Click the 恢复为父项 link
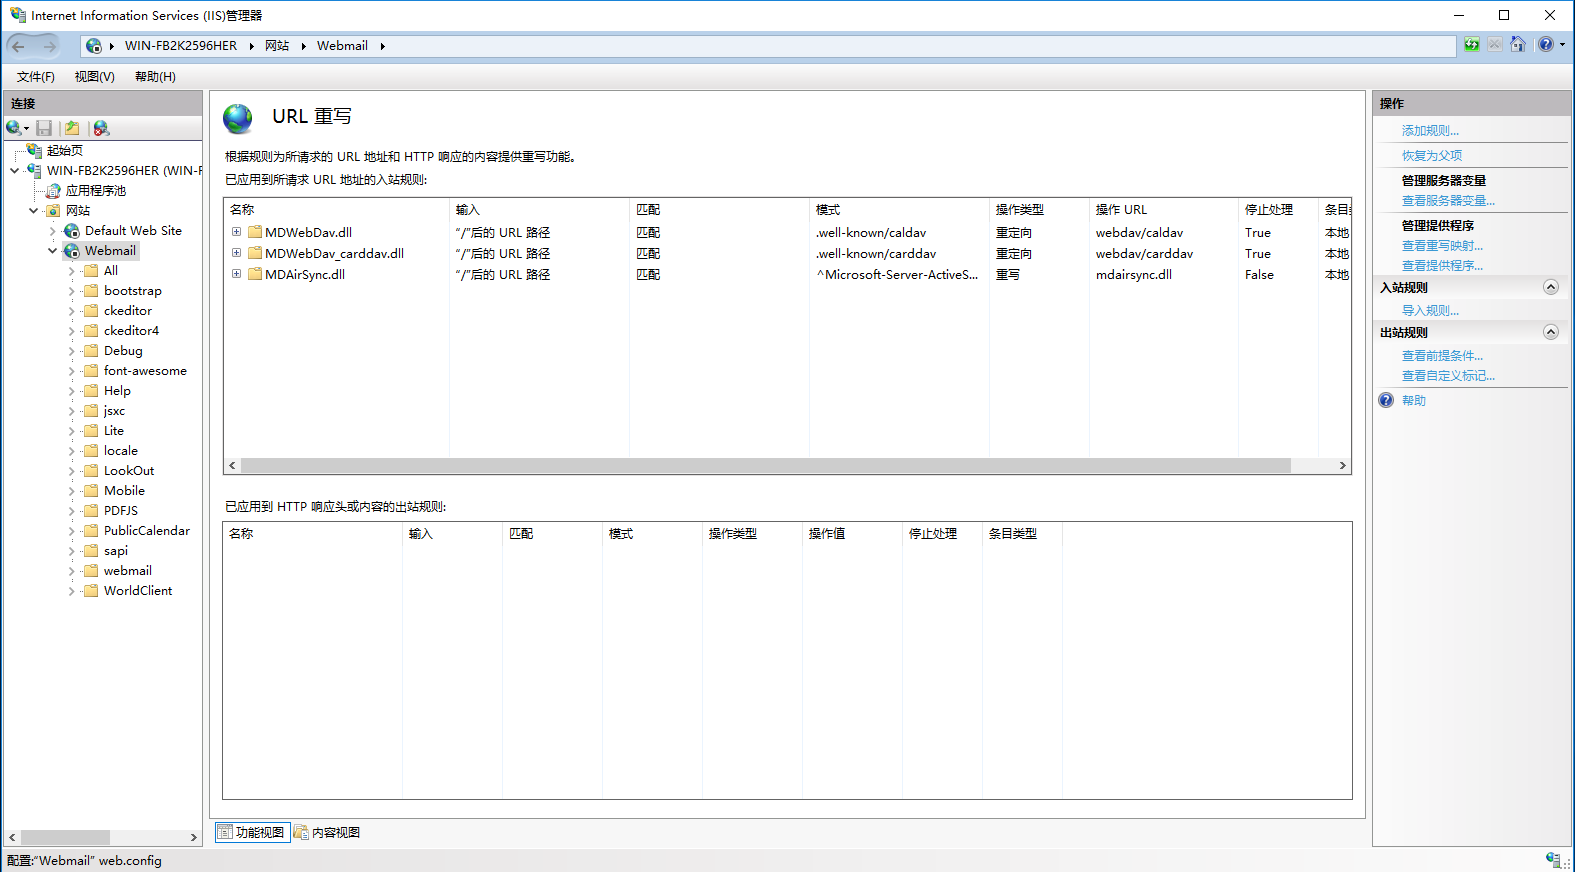Screen dimensions: 1575x872 click(x=1432, y=156)
